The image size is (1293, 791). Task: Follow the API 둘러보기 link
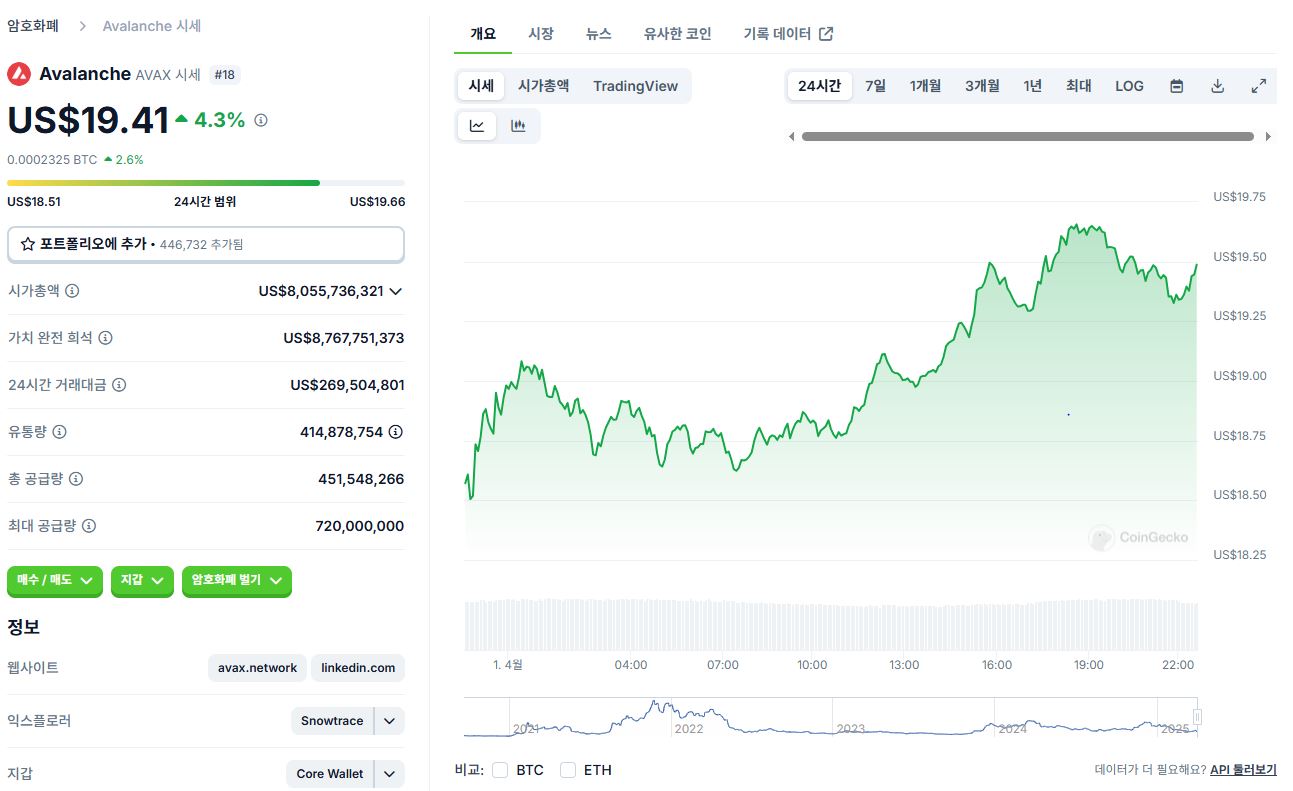pyautogui.click(x=1243, y=770)
